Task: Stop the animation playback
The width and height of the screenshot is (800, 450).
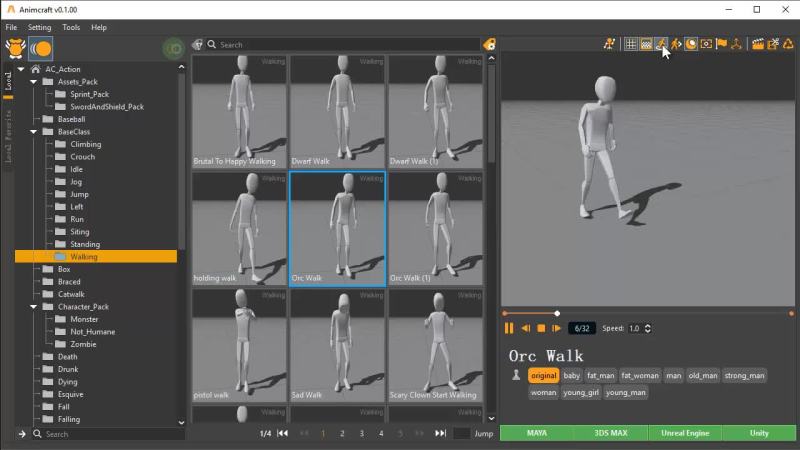Action: coord(541,328)
